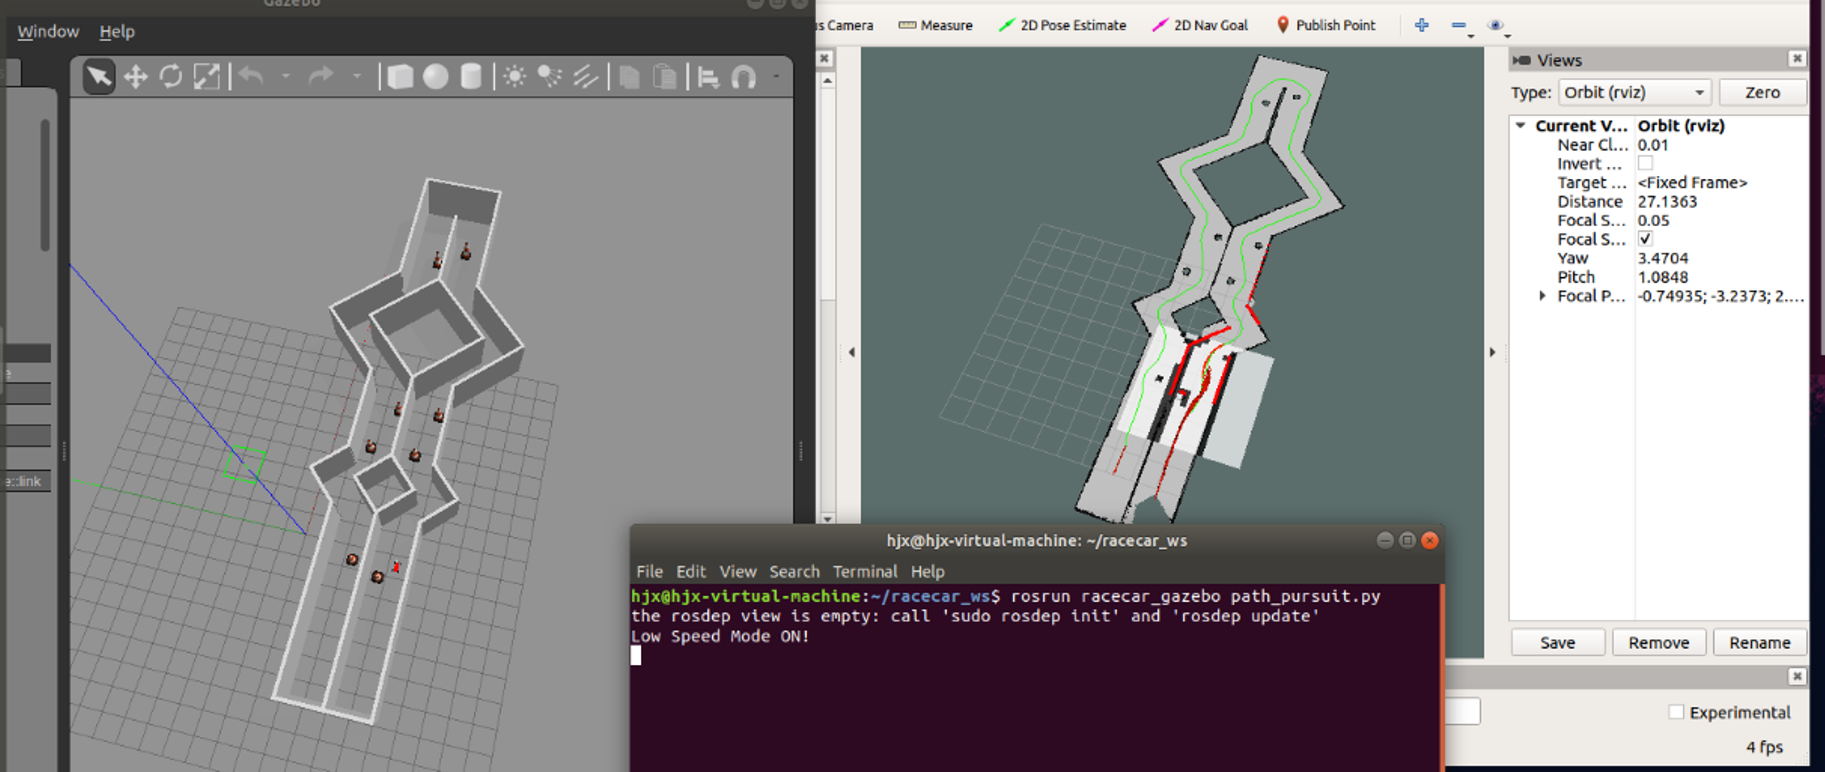Click the Gazebo left panel vertical scrollbar
The height and width of the screenshot is (772, 1825).
45,185
